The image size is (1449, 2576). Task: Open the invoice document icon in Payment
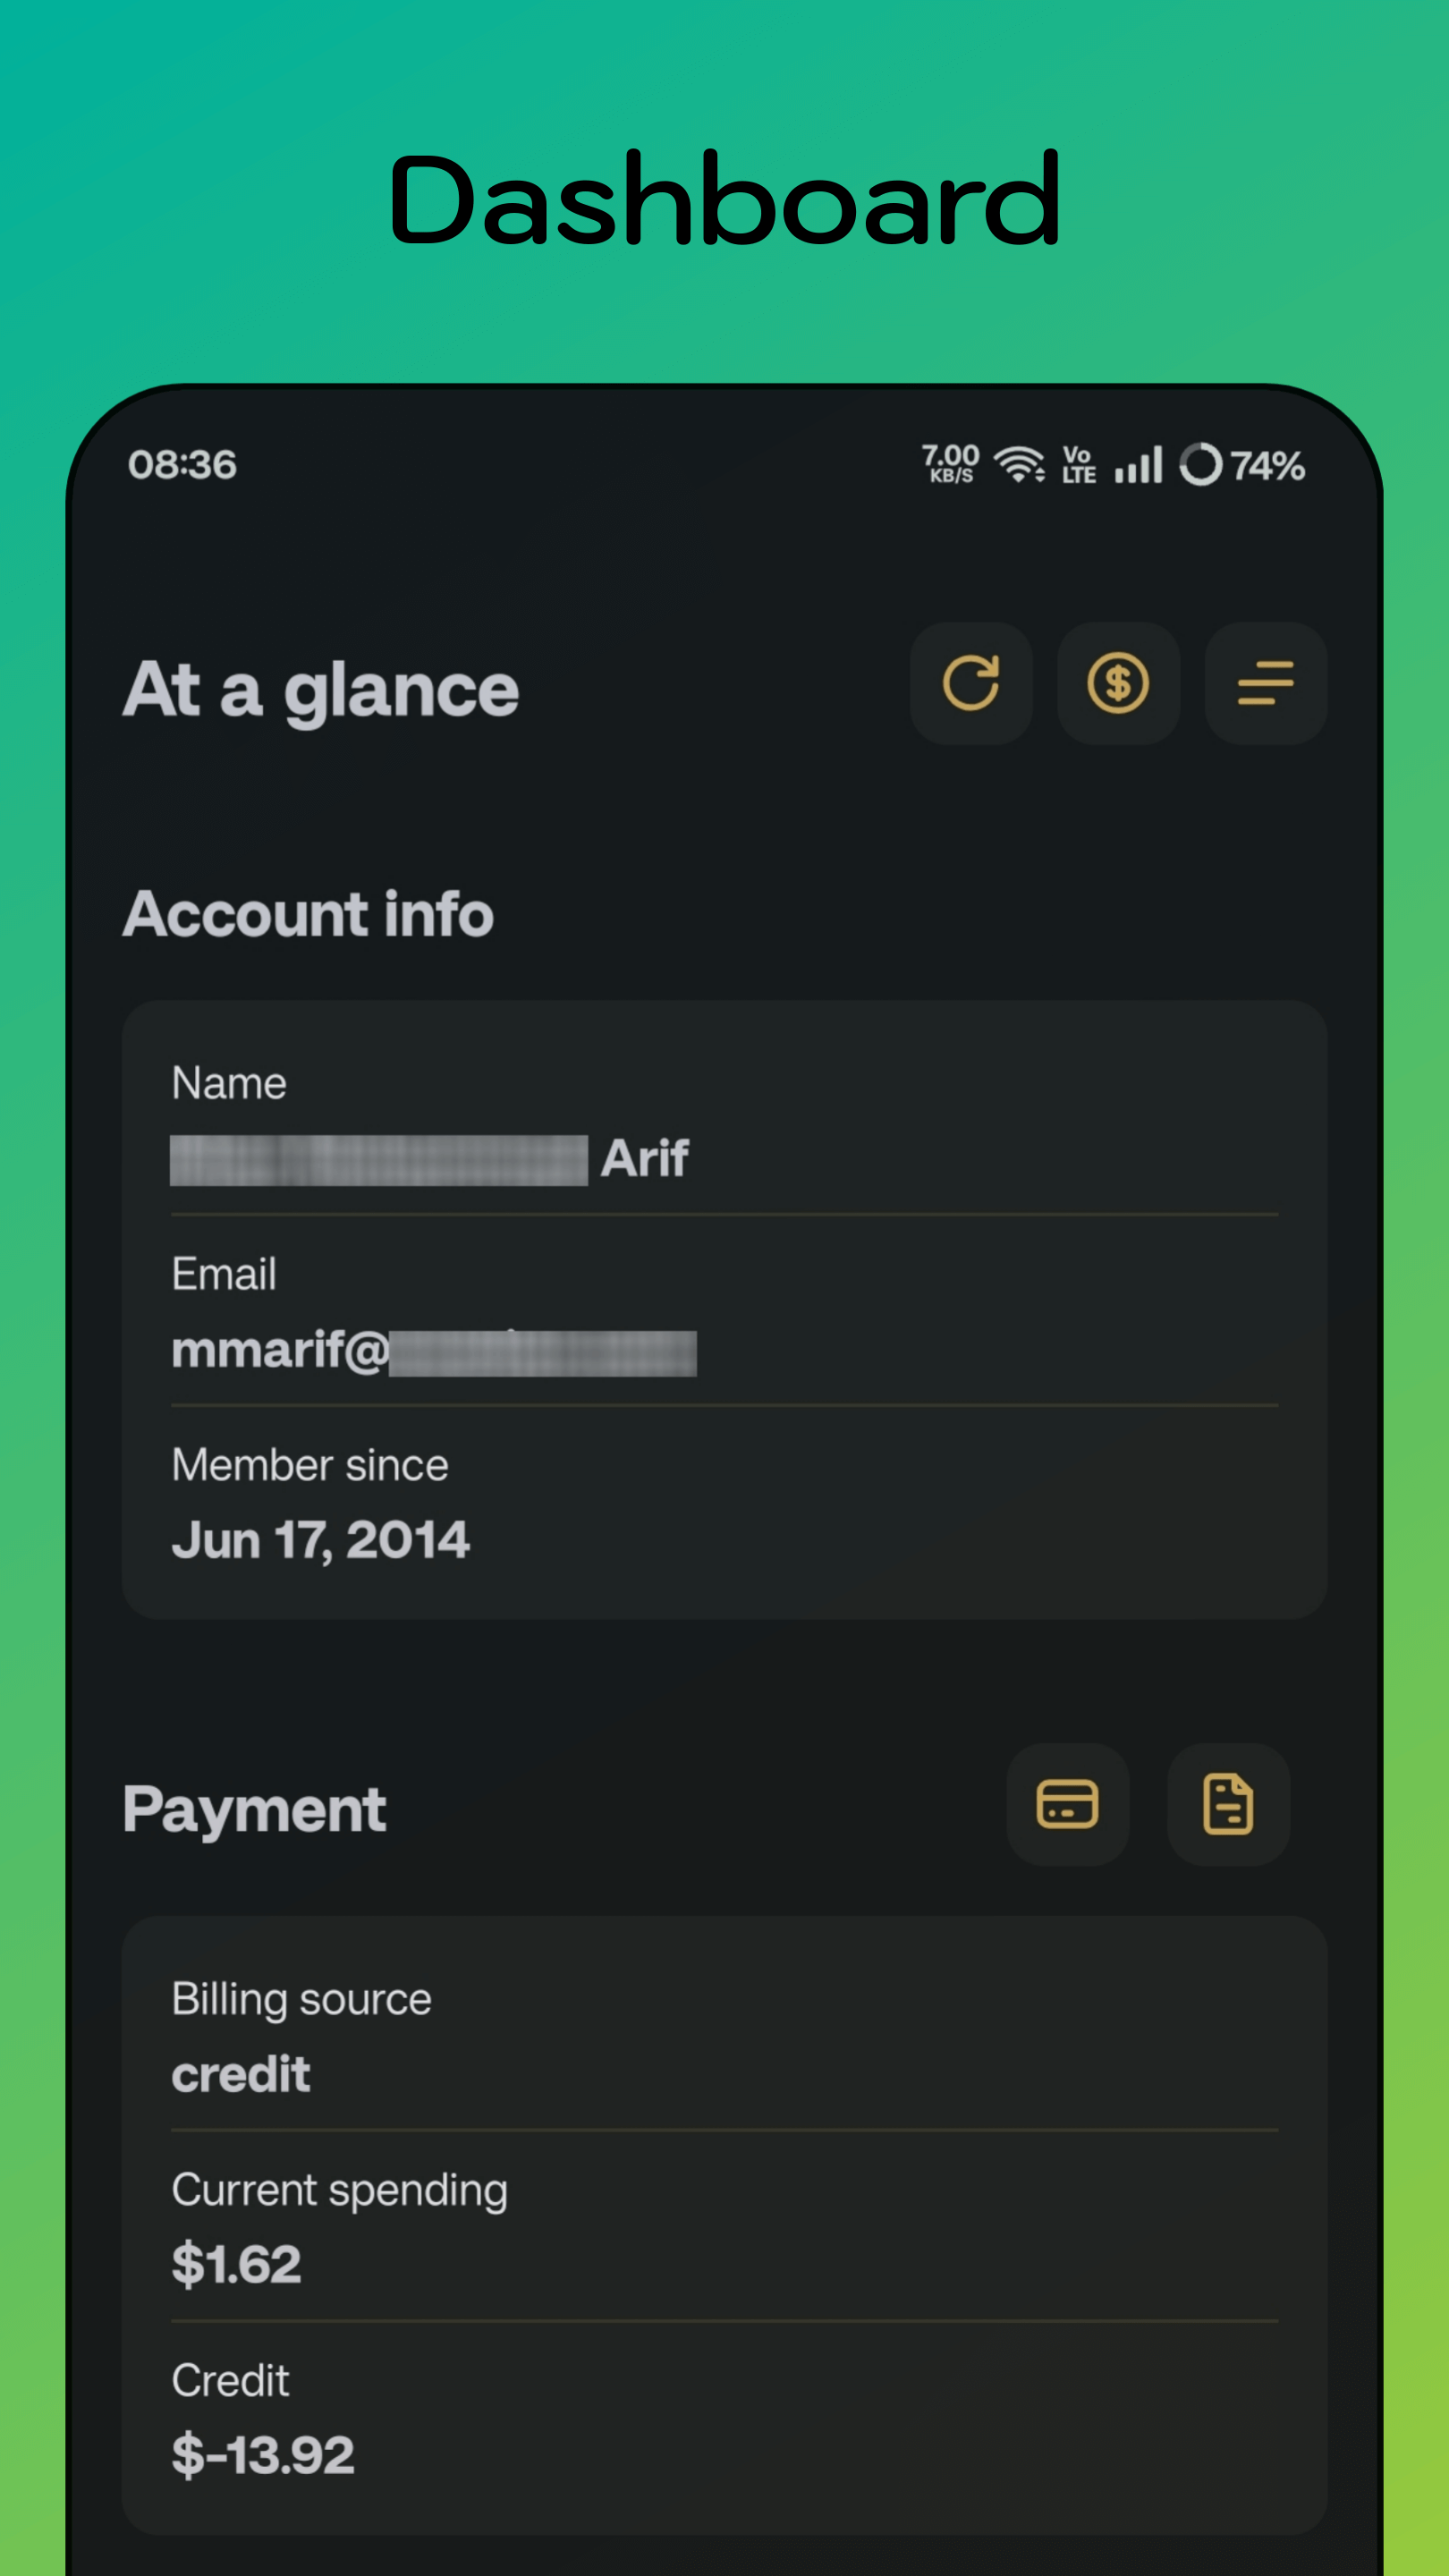[1228, 1805]
